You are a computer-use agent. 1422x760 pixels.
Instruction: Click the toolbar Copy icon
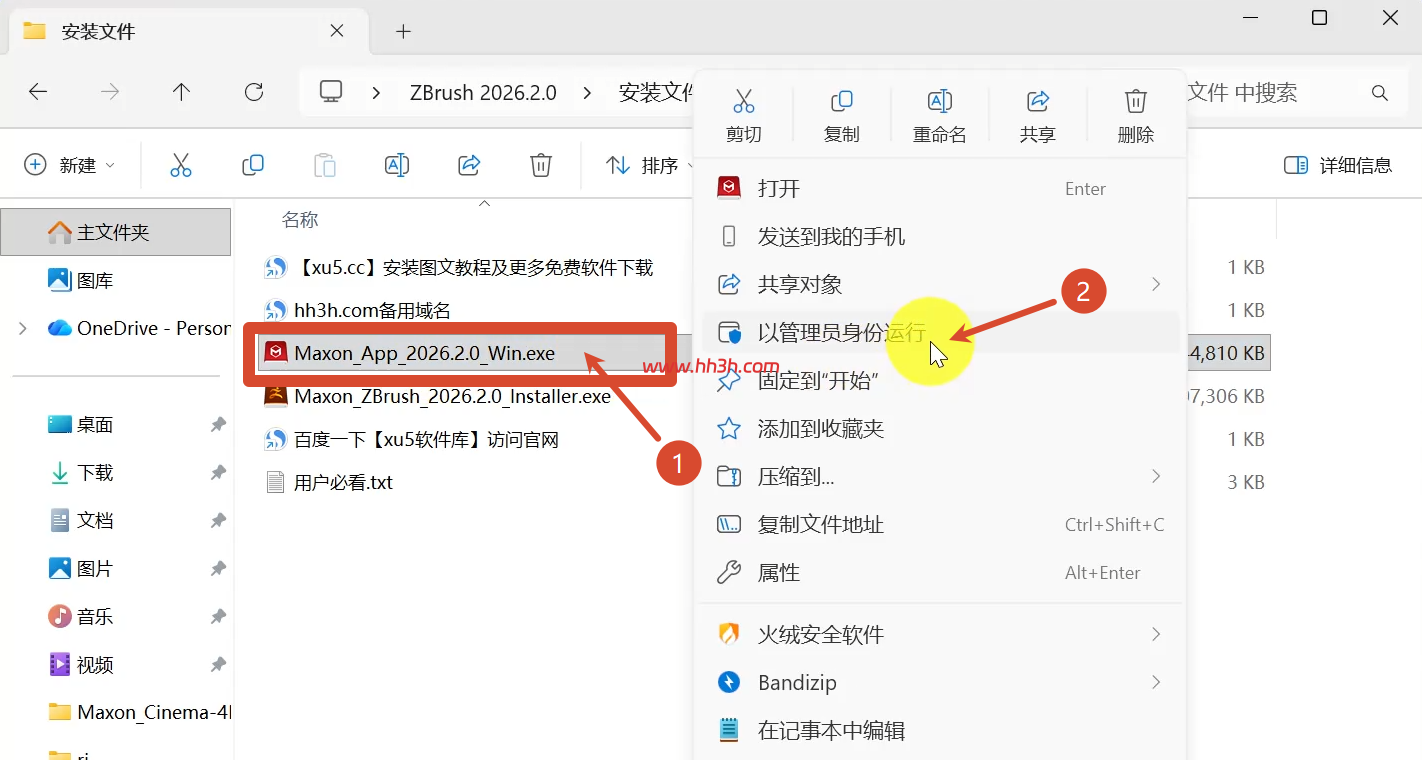tap(253, 165)
